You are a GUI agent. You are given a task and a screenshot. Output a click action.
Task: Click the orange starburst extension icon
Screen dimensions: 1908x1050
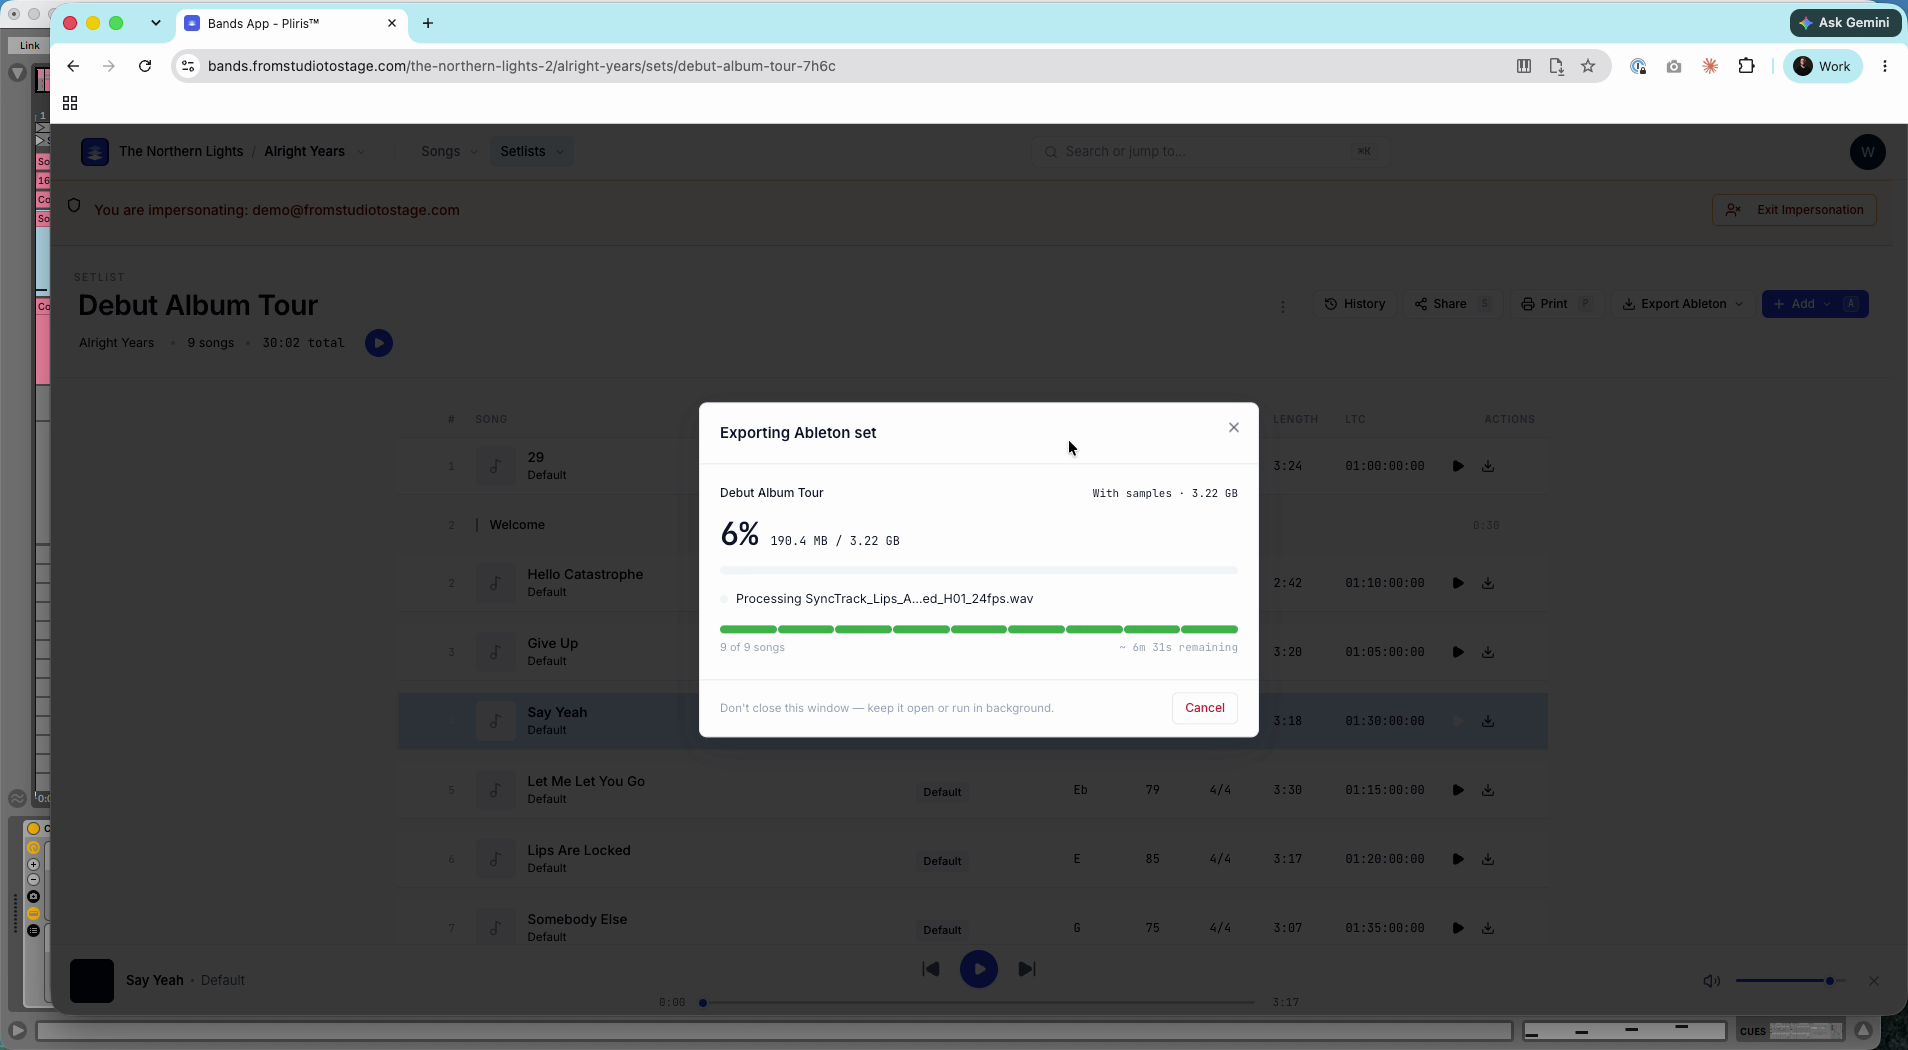click(x=1711, y=66)
